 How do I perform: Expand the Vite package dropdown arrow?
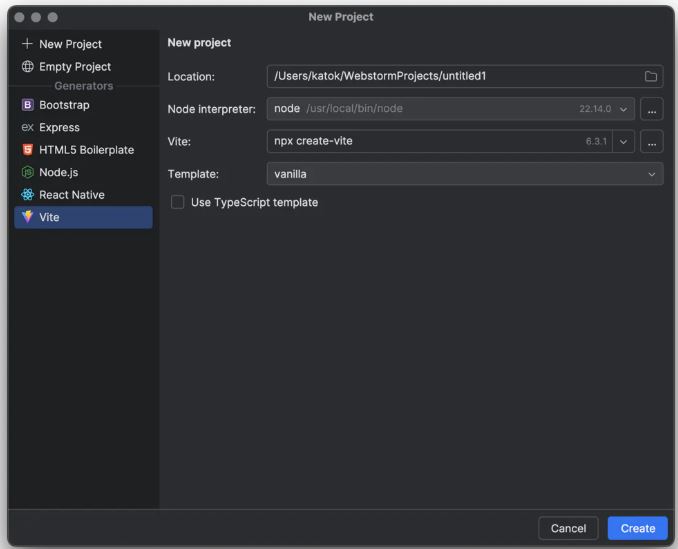(623, 142)
